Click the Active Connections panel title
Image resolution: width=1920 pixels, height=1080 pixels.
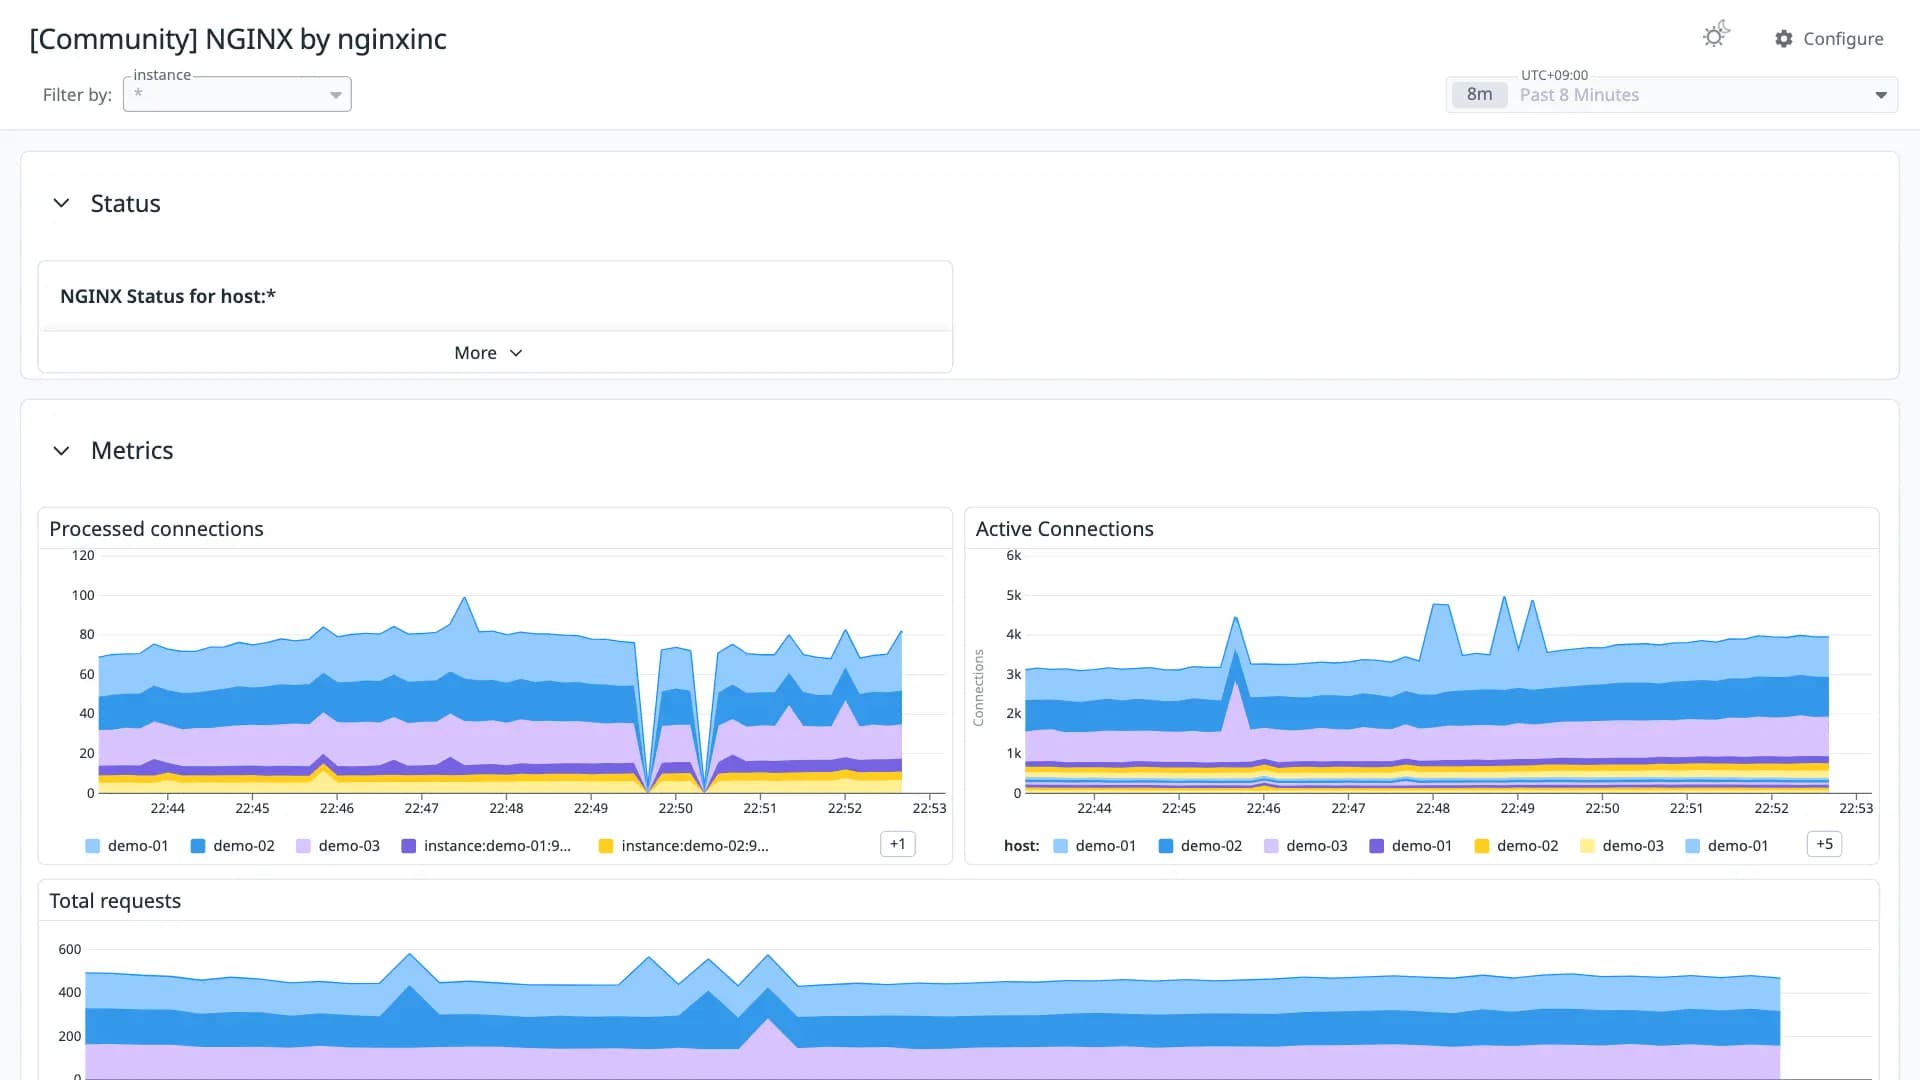click(1064, 529)
